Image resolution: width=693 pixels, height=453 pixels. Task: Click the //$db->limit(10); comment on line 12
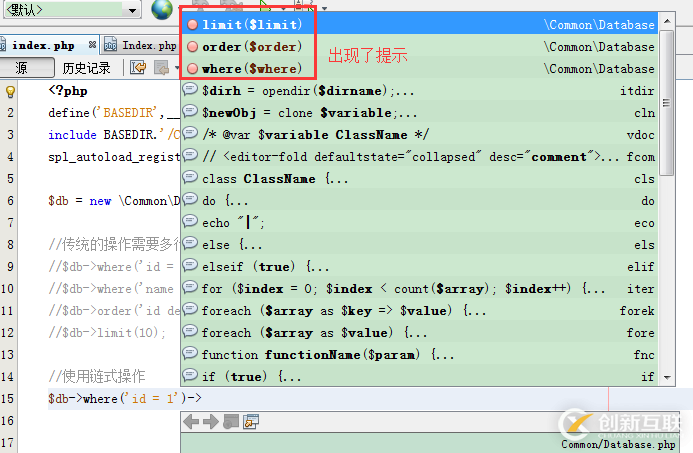[107, 332]
